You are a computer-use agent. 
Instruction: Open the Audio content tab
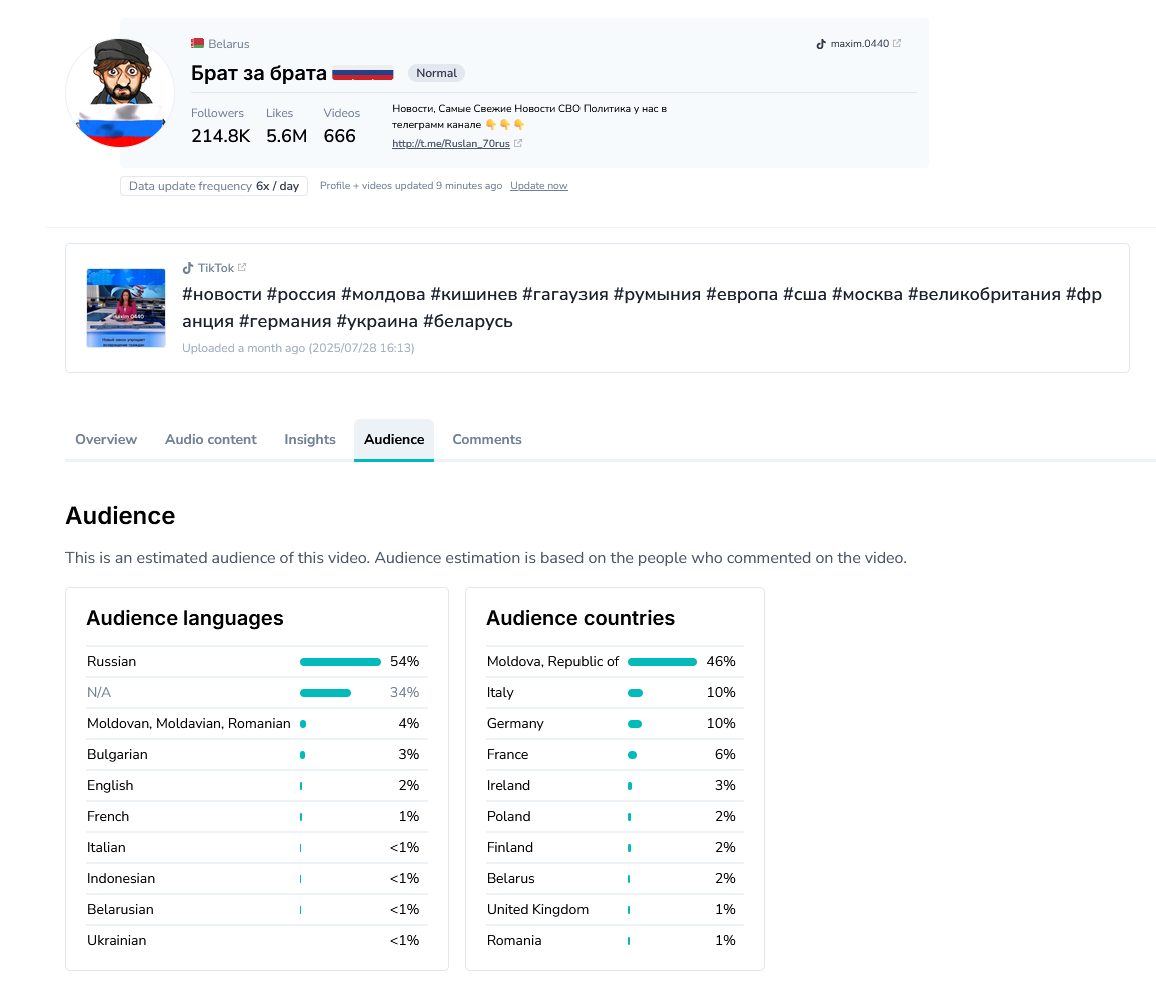211,439
